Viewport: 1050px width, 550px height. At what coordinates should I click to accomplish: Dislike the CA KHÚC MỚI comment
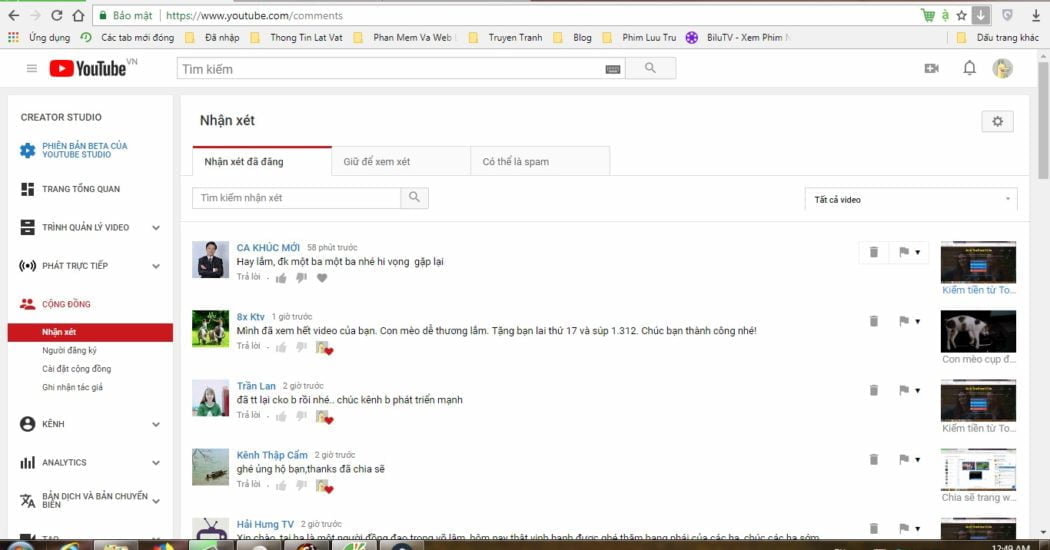(301, 277)
